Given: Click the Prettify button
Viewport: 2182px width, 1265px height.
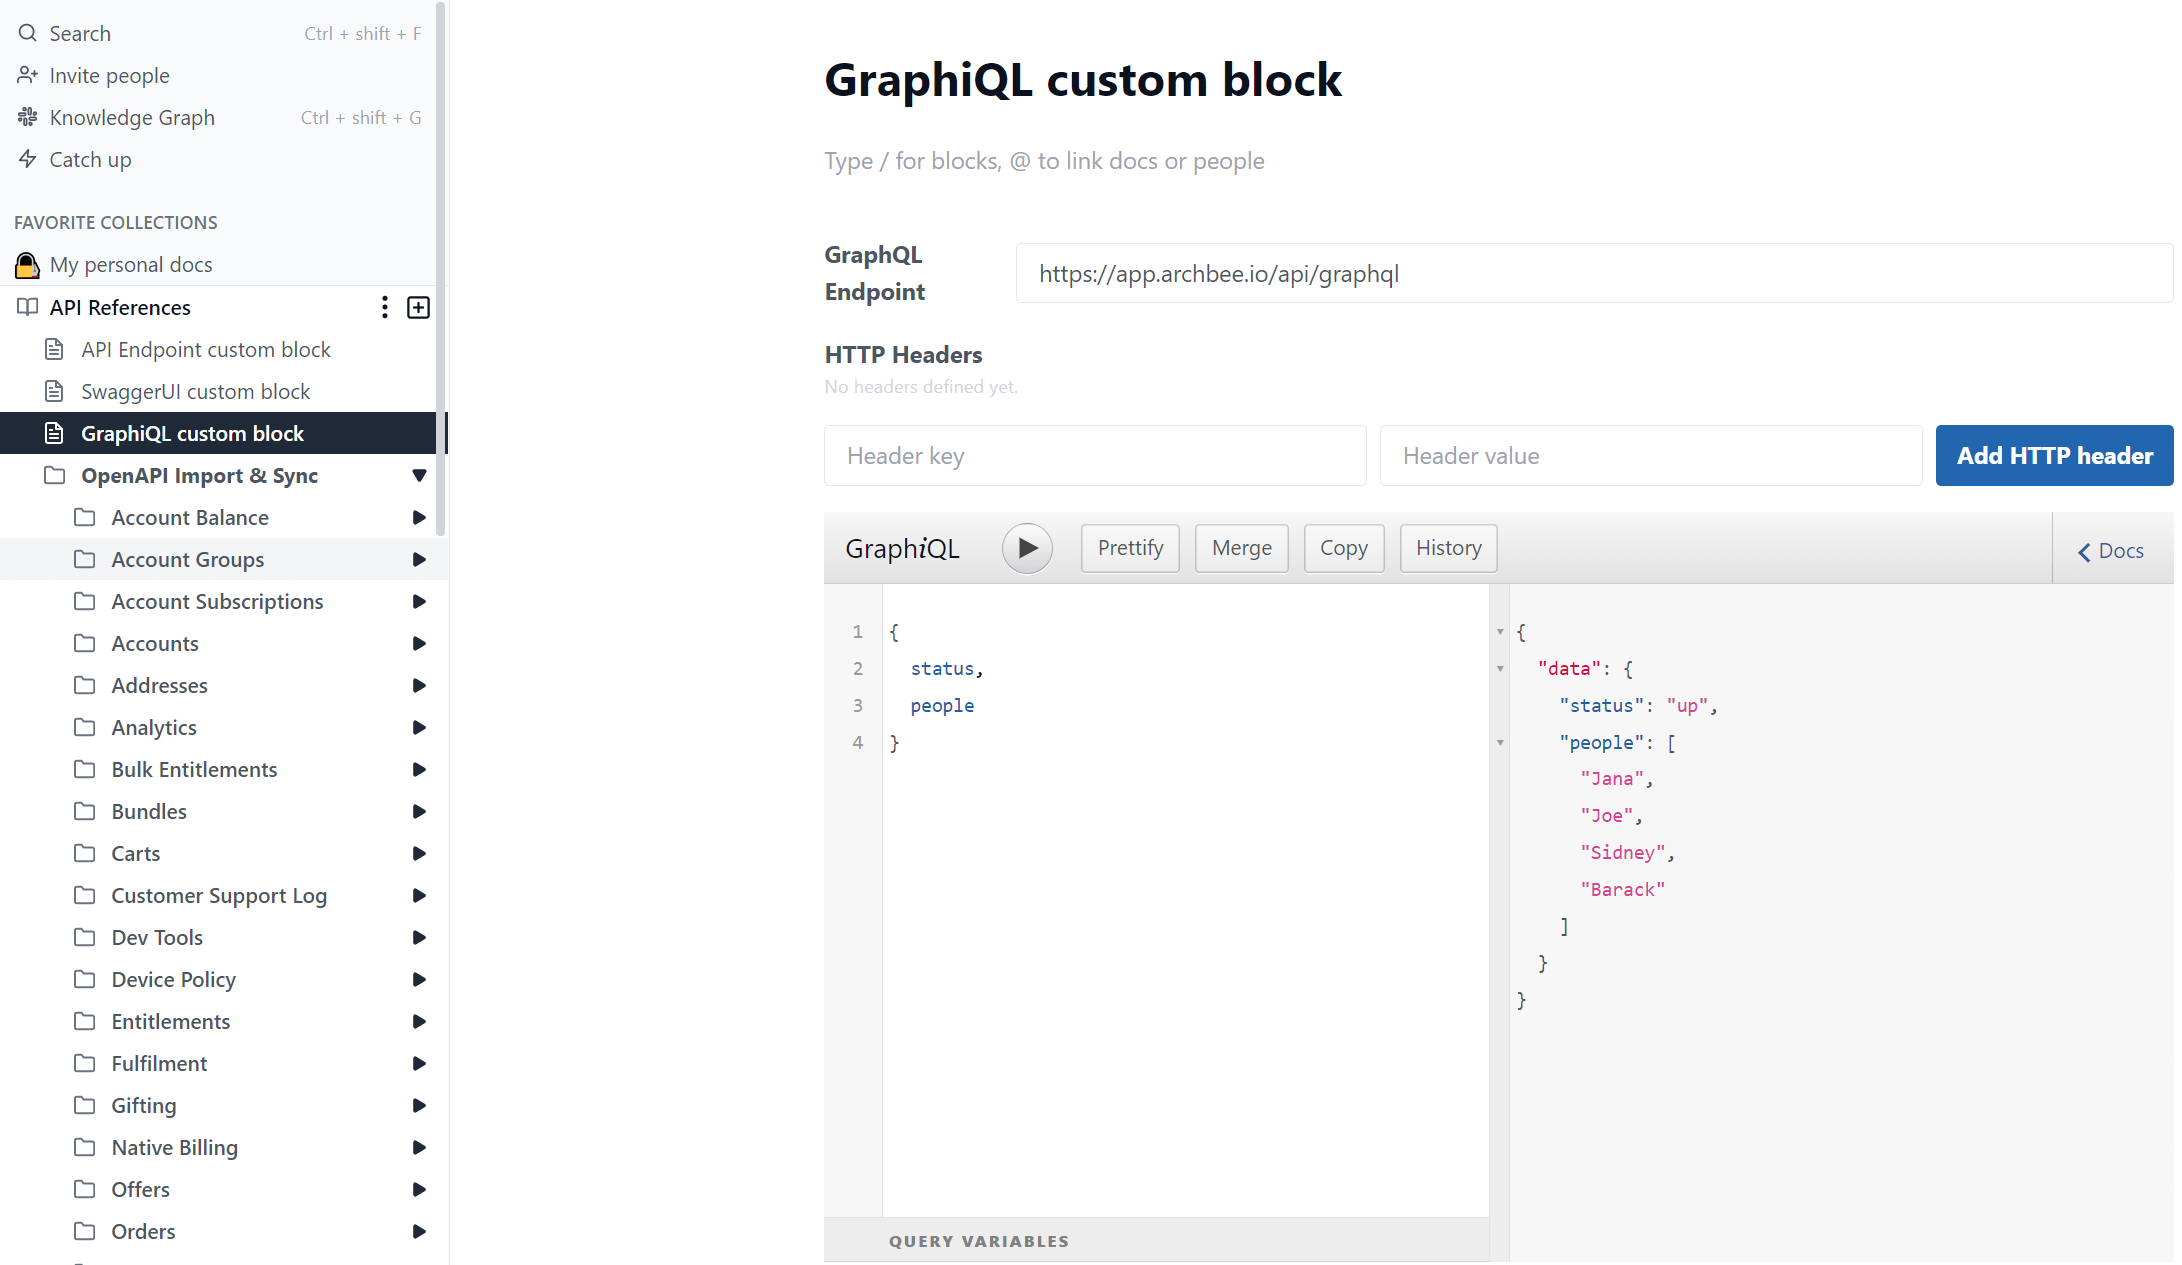Looking at the screenshot, I should coord(1130,548).
